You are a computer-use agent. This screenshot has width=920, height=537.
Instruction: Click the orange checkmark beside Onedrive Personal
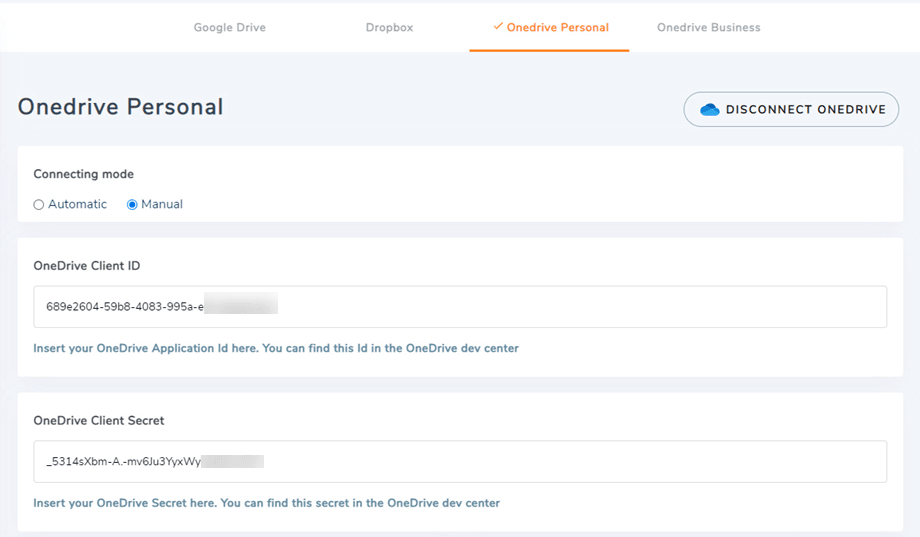click(x=498, y=27)
